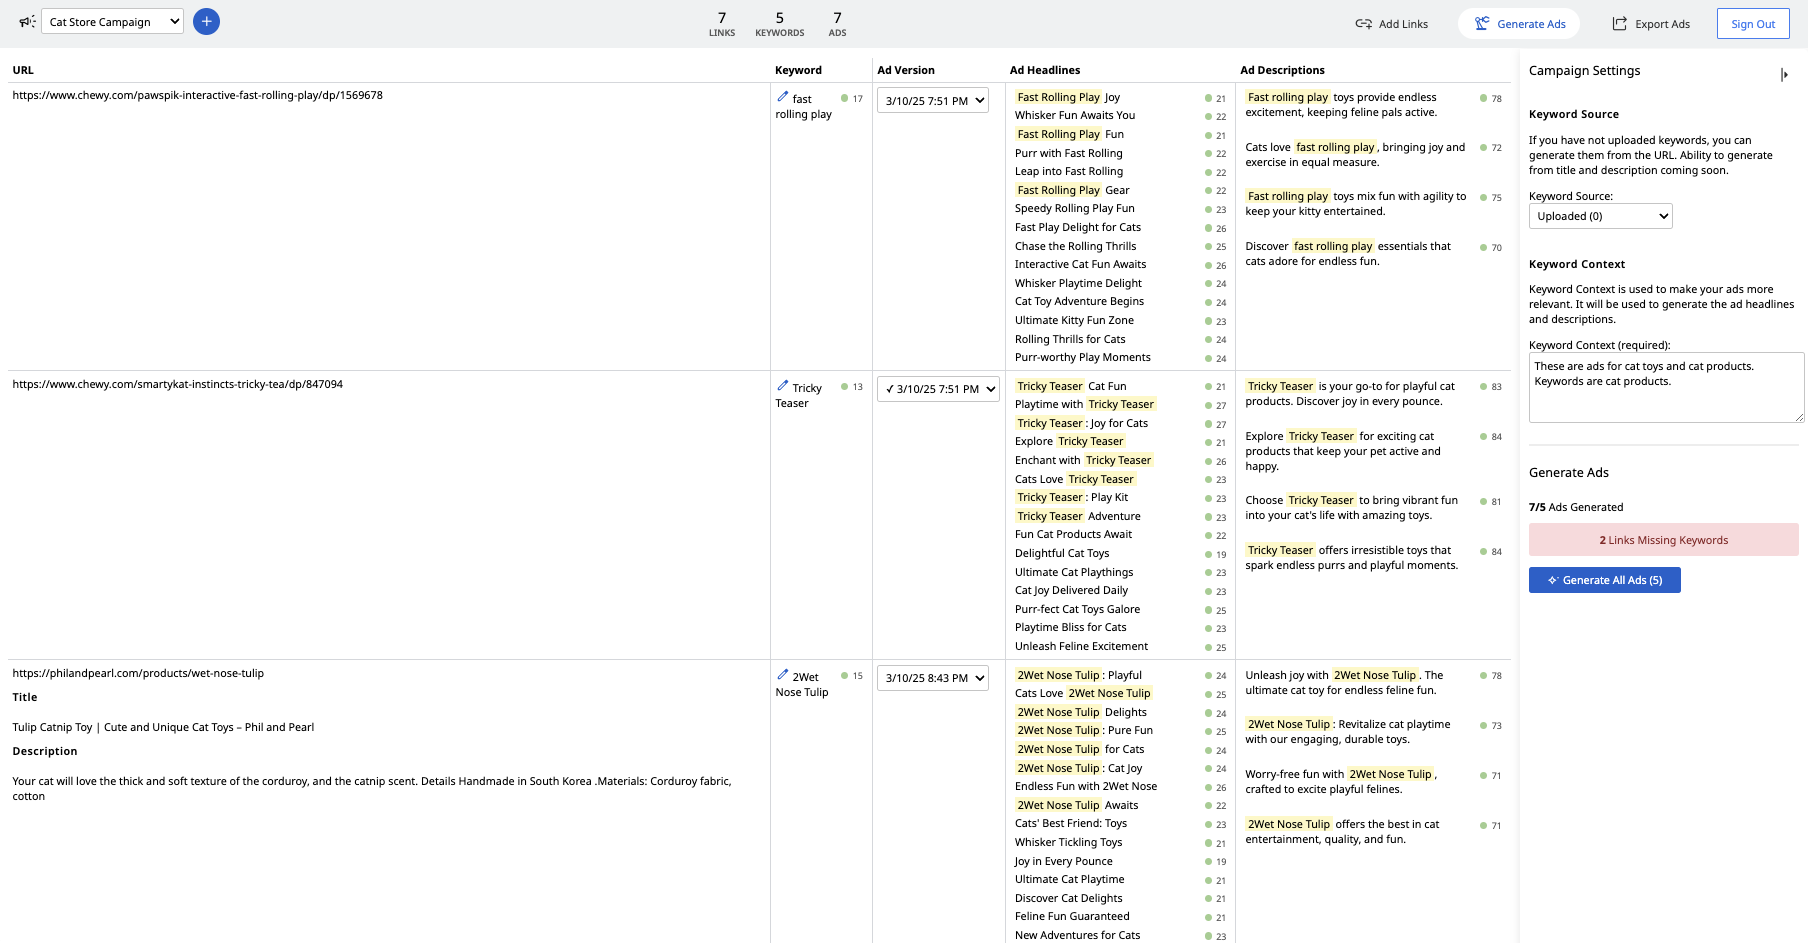Select the description starting 'Cats love fast rolling play'
Image resolution: width=1808 pixels, height=943 pixels.
click(1355, 155)
